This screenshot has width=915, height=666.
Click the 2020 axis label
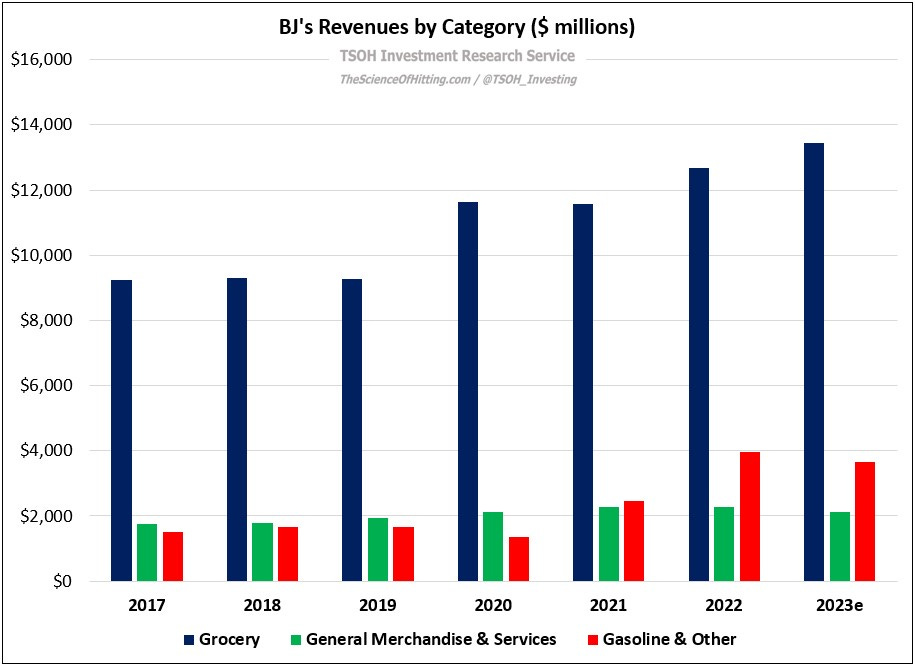[x=493, y=605]
